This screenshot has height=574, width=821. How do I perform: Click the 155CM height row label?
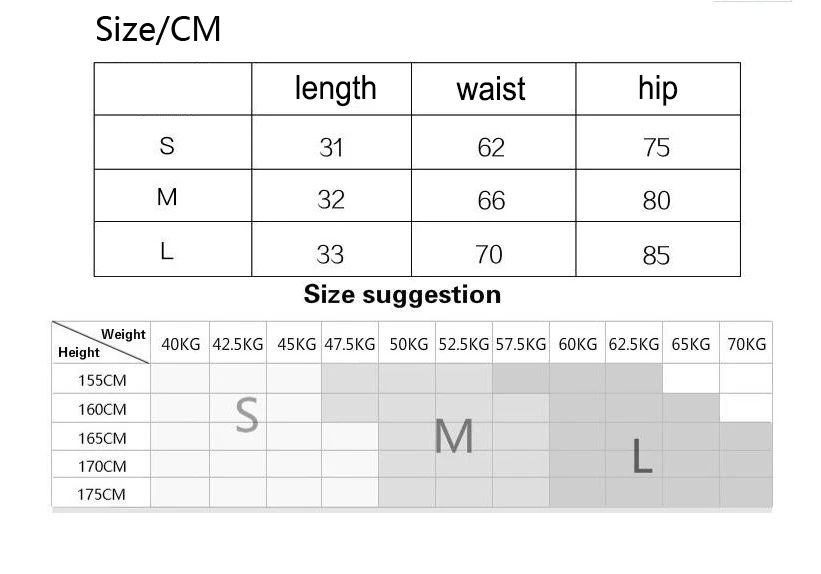[x=102, y=381]
